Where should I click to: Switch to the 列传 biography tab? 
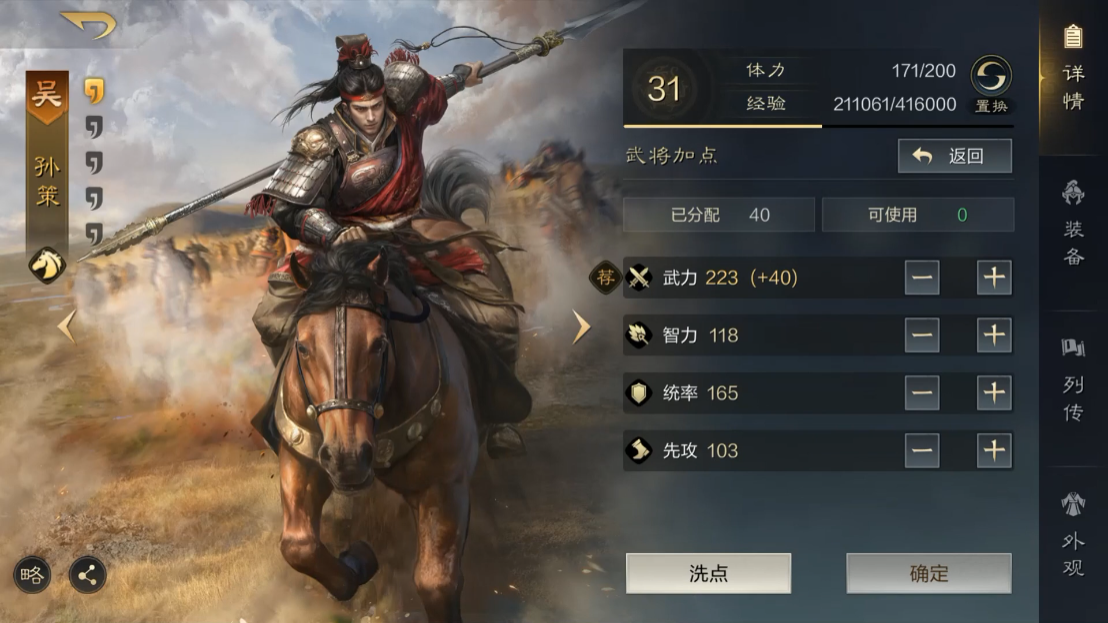coord(1073,379)
